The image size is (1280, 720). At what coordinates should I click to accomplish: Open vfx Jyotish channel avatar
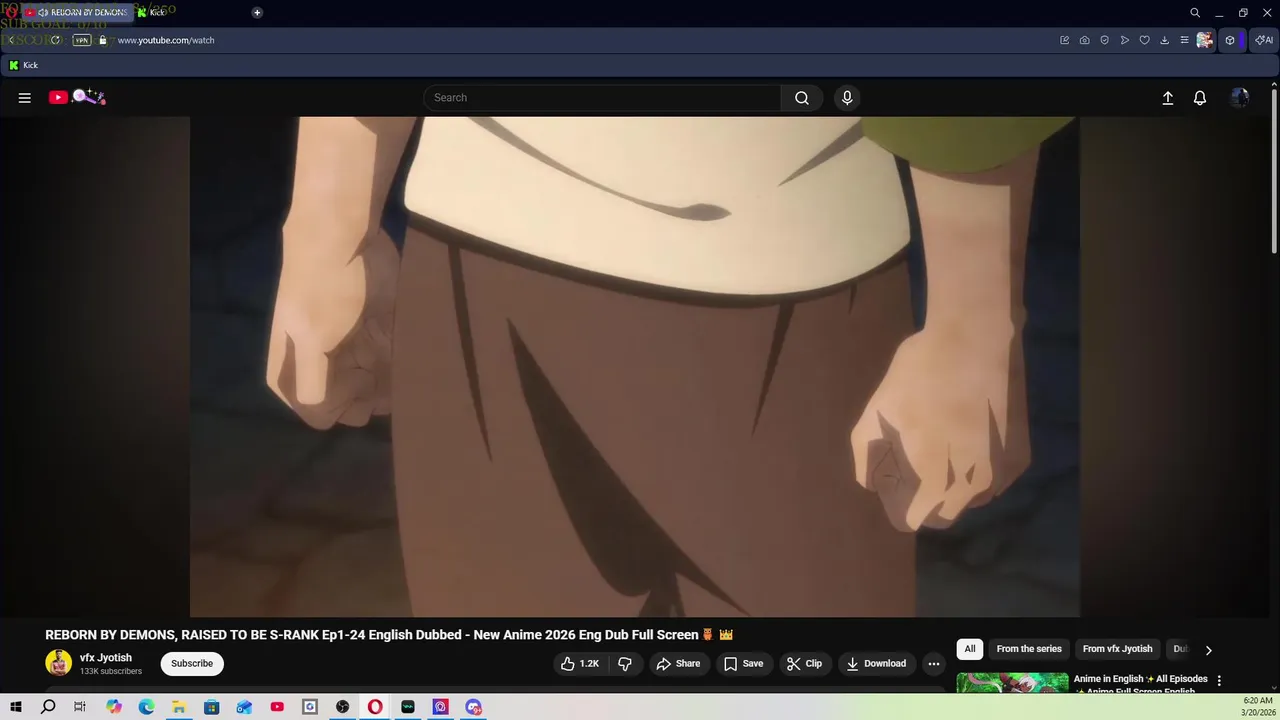pos(59,663)
